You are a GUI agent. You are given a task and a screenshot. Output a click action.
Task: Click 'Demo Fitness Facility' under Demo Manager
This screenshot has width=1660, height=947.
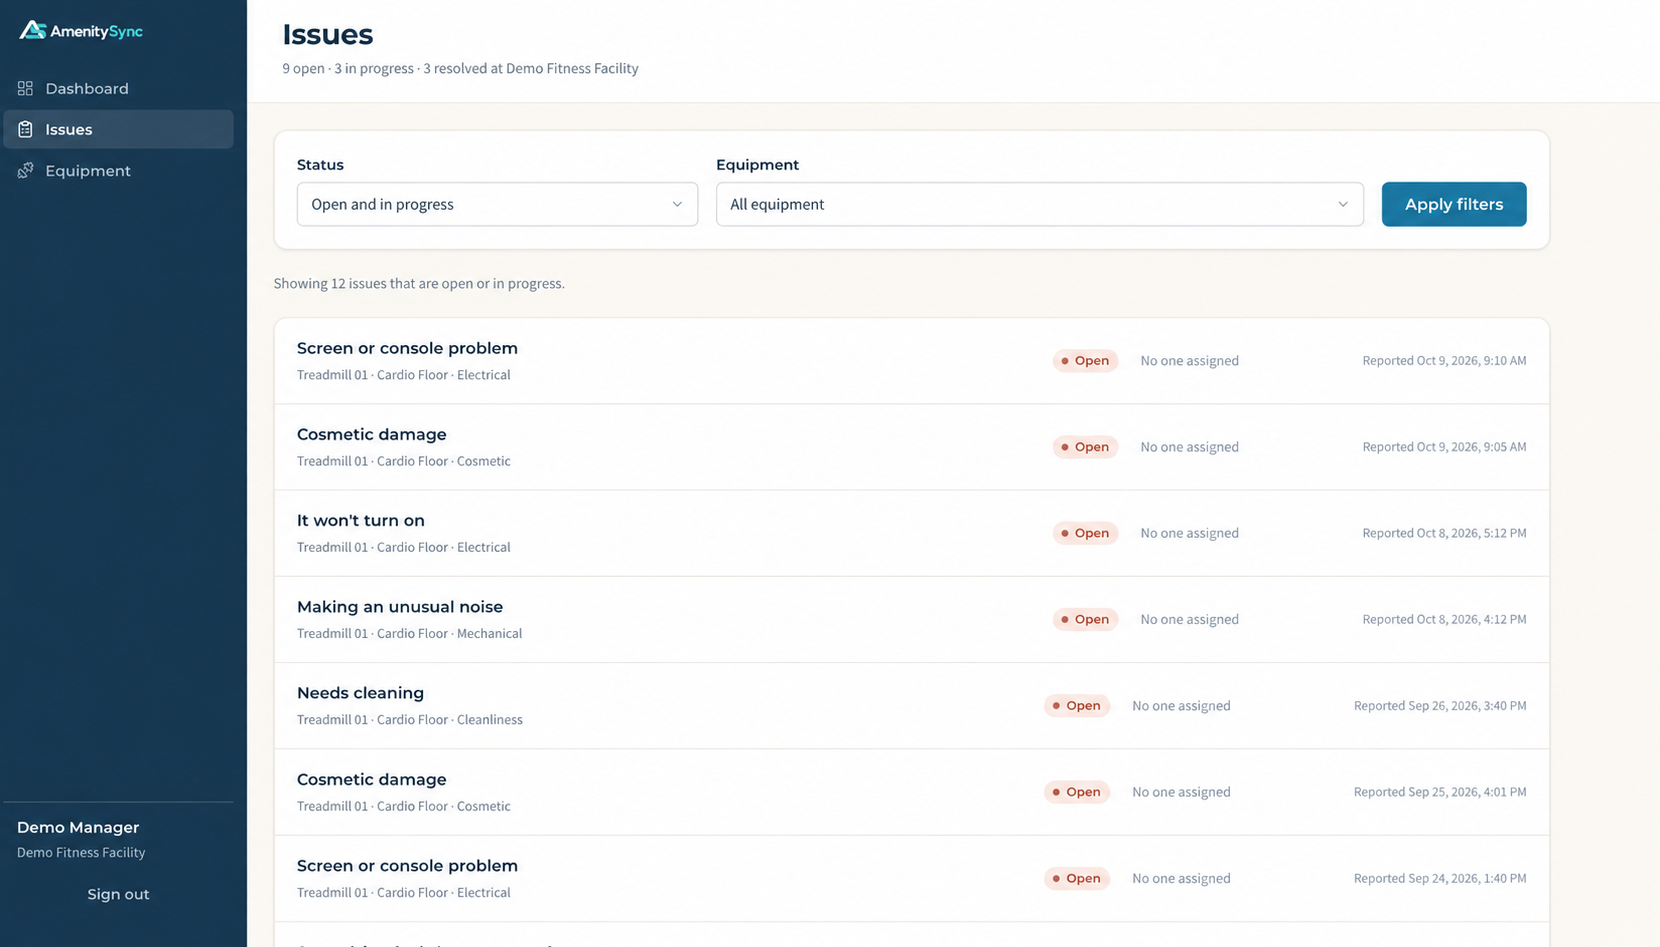click(x=81, y=852)
